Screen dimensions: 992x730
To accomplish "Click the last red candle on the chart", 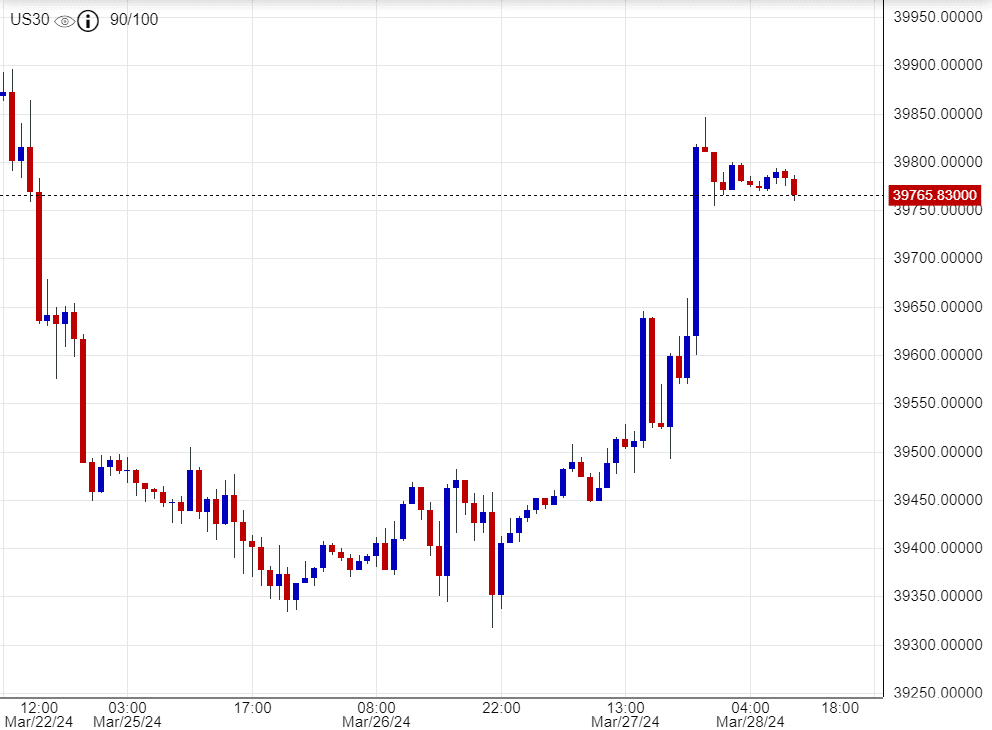I will point(794,187).
